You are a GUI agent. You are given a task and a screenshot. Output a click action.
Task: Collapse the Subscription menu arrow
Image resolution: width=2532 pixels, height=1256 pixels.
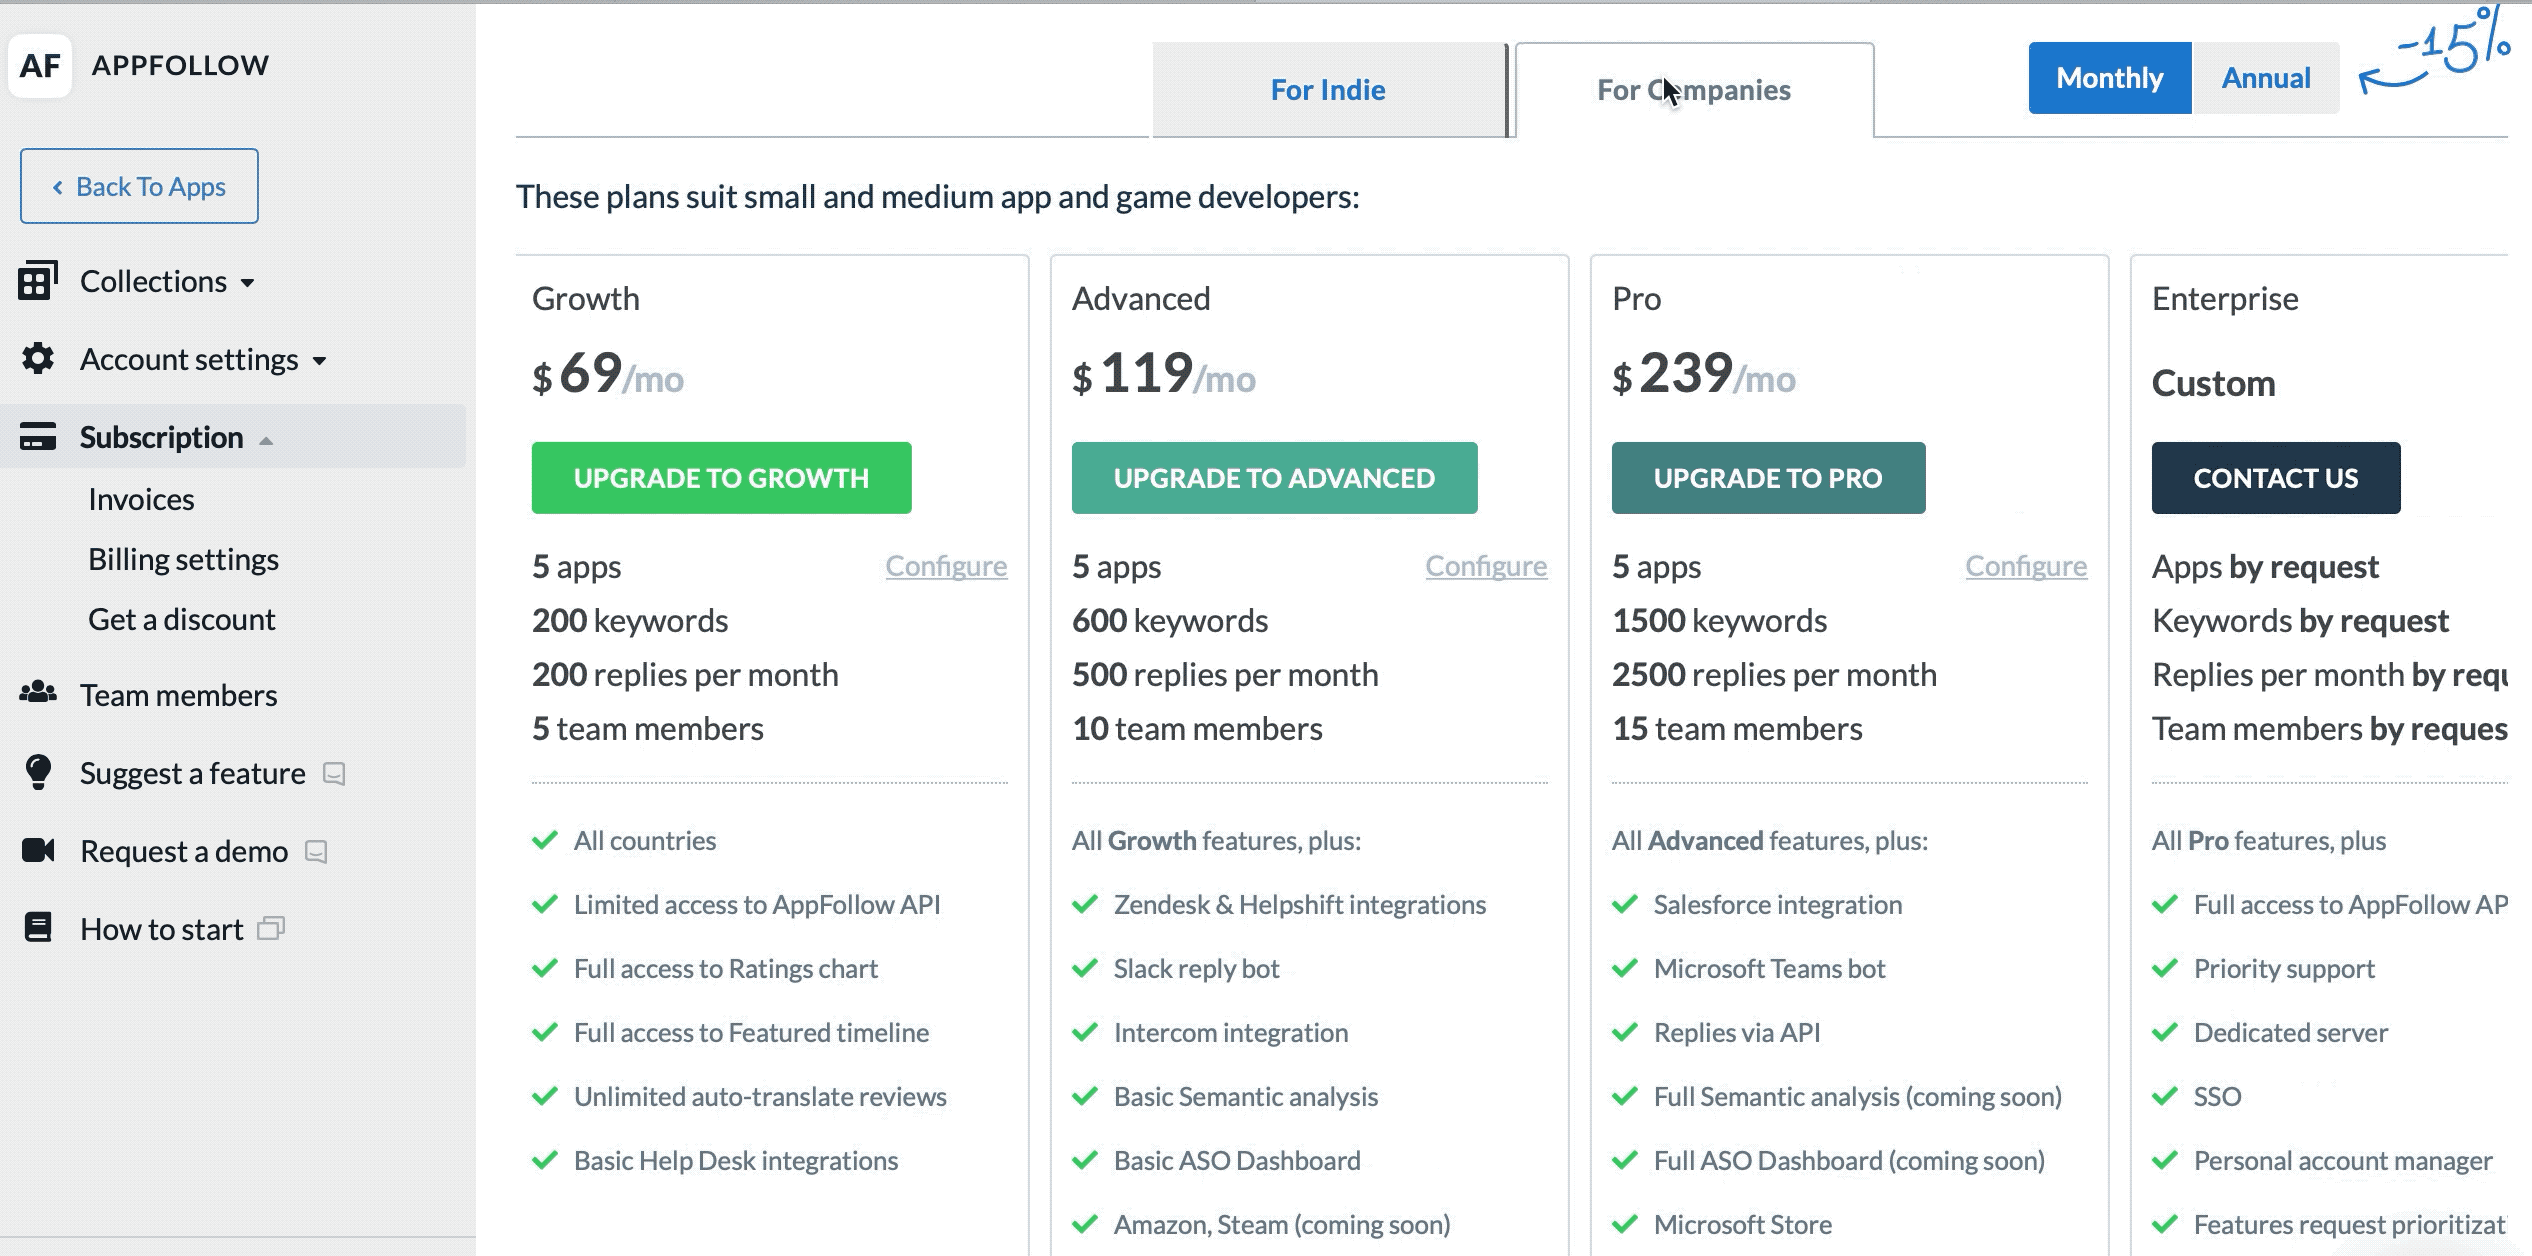[x=266, y=440]
